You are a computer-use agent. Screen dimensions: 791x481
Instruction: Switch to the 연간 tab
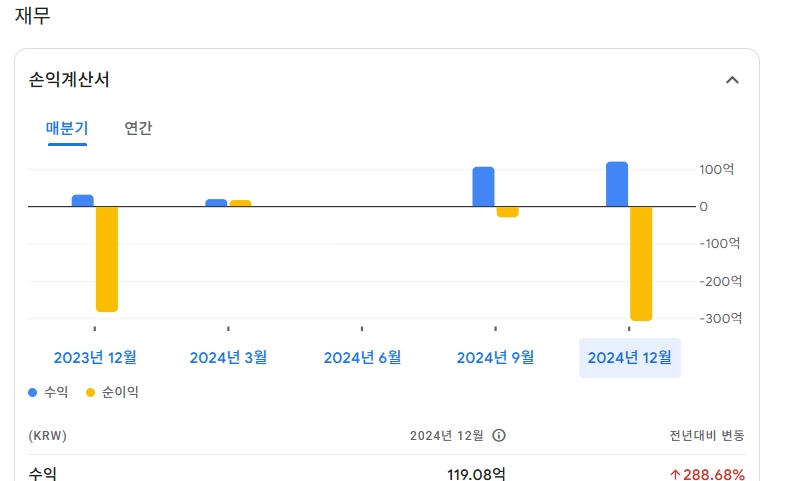coord(138,128)
